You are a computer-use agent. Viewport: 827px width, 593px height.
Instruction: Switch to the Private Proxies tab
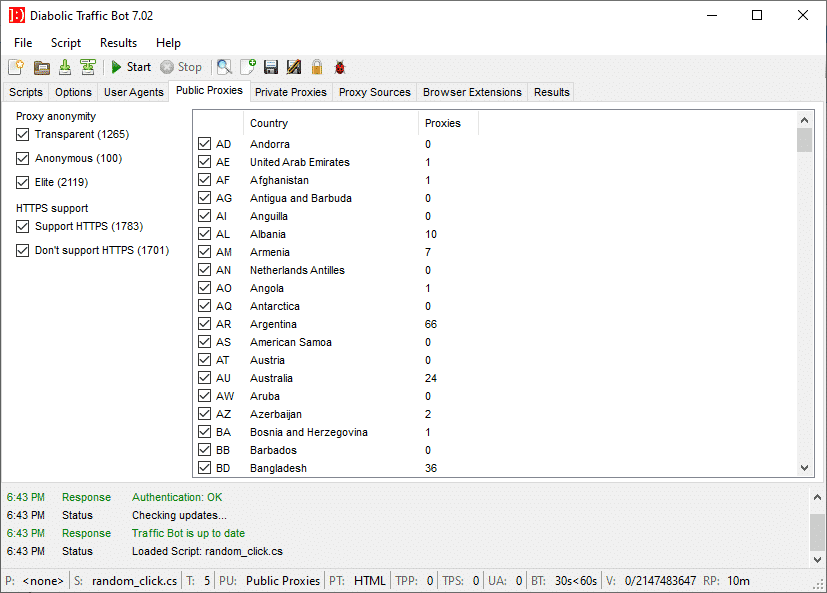(x=291, y=92)
